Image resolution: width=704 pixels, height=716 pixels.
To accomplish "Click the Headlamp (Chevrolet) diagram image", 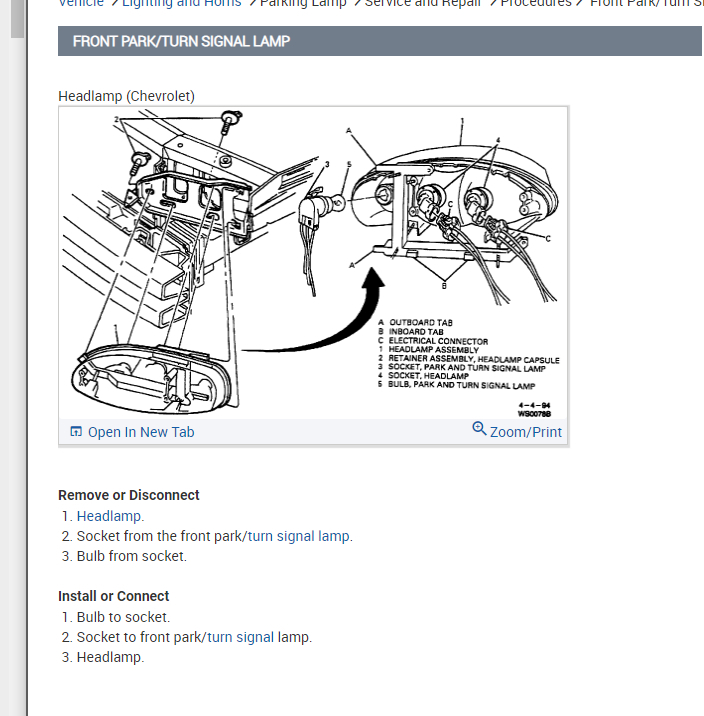I will point(313,263).
